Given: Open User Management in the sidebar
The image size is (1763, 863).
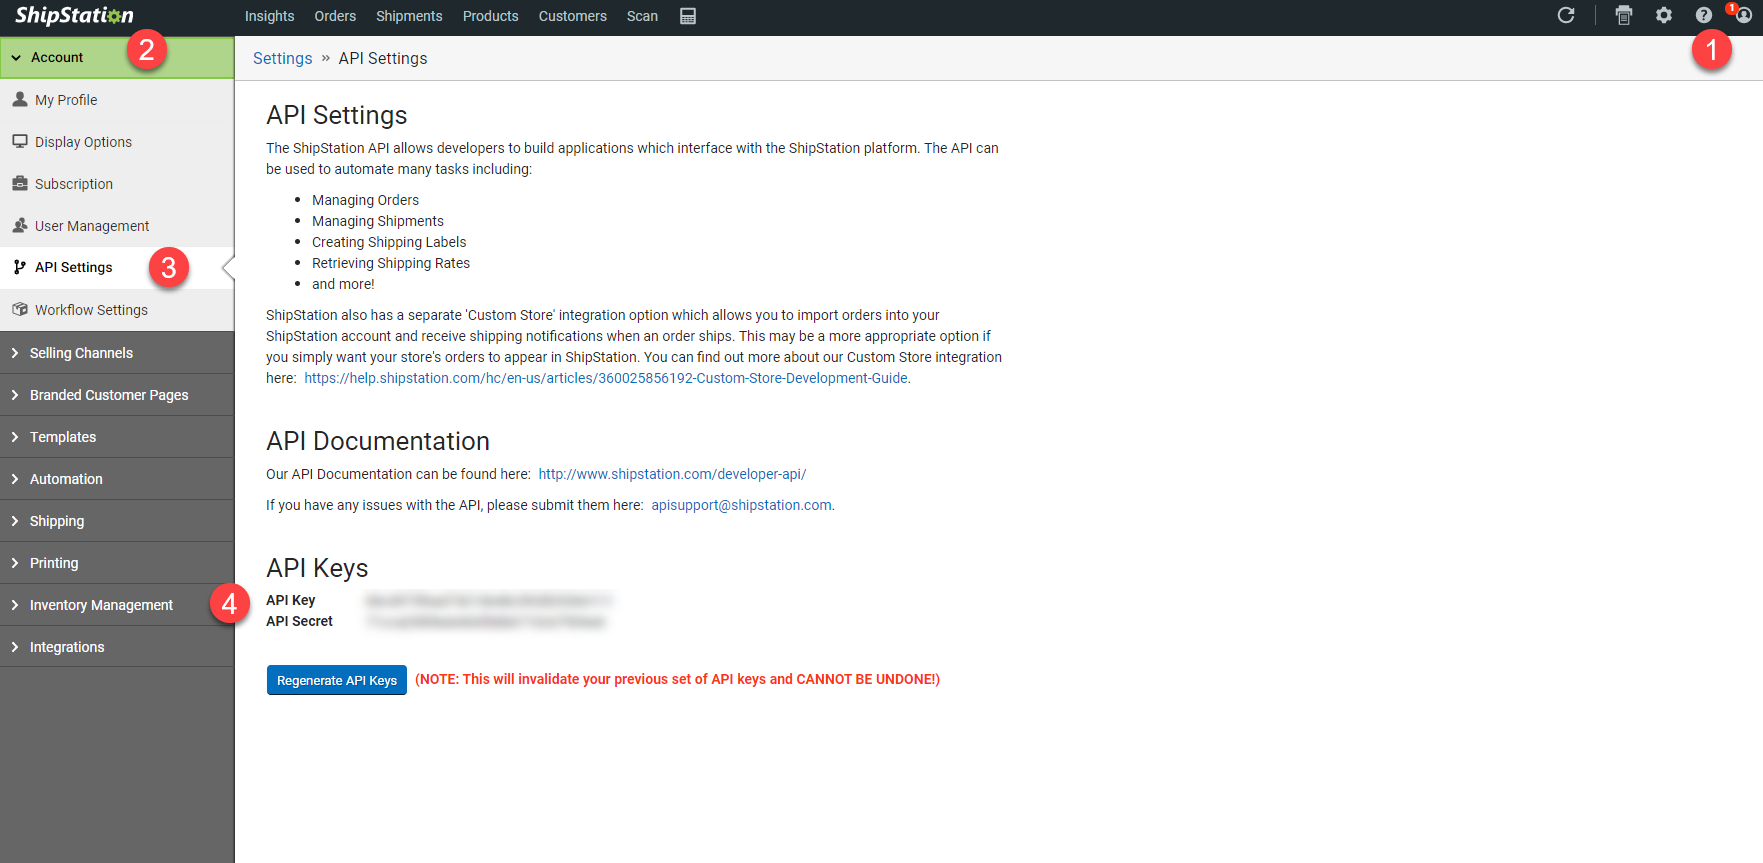Looking at the screenshot, I should 117,226.
